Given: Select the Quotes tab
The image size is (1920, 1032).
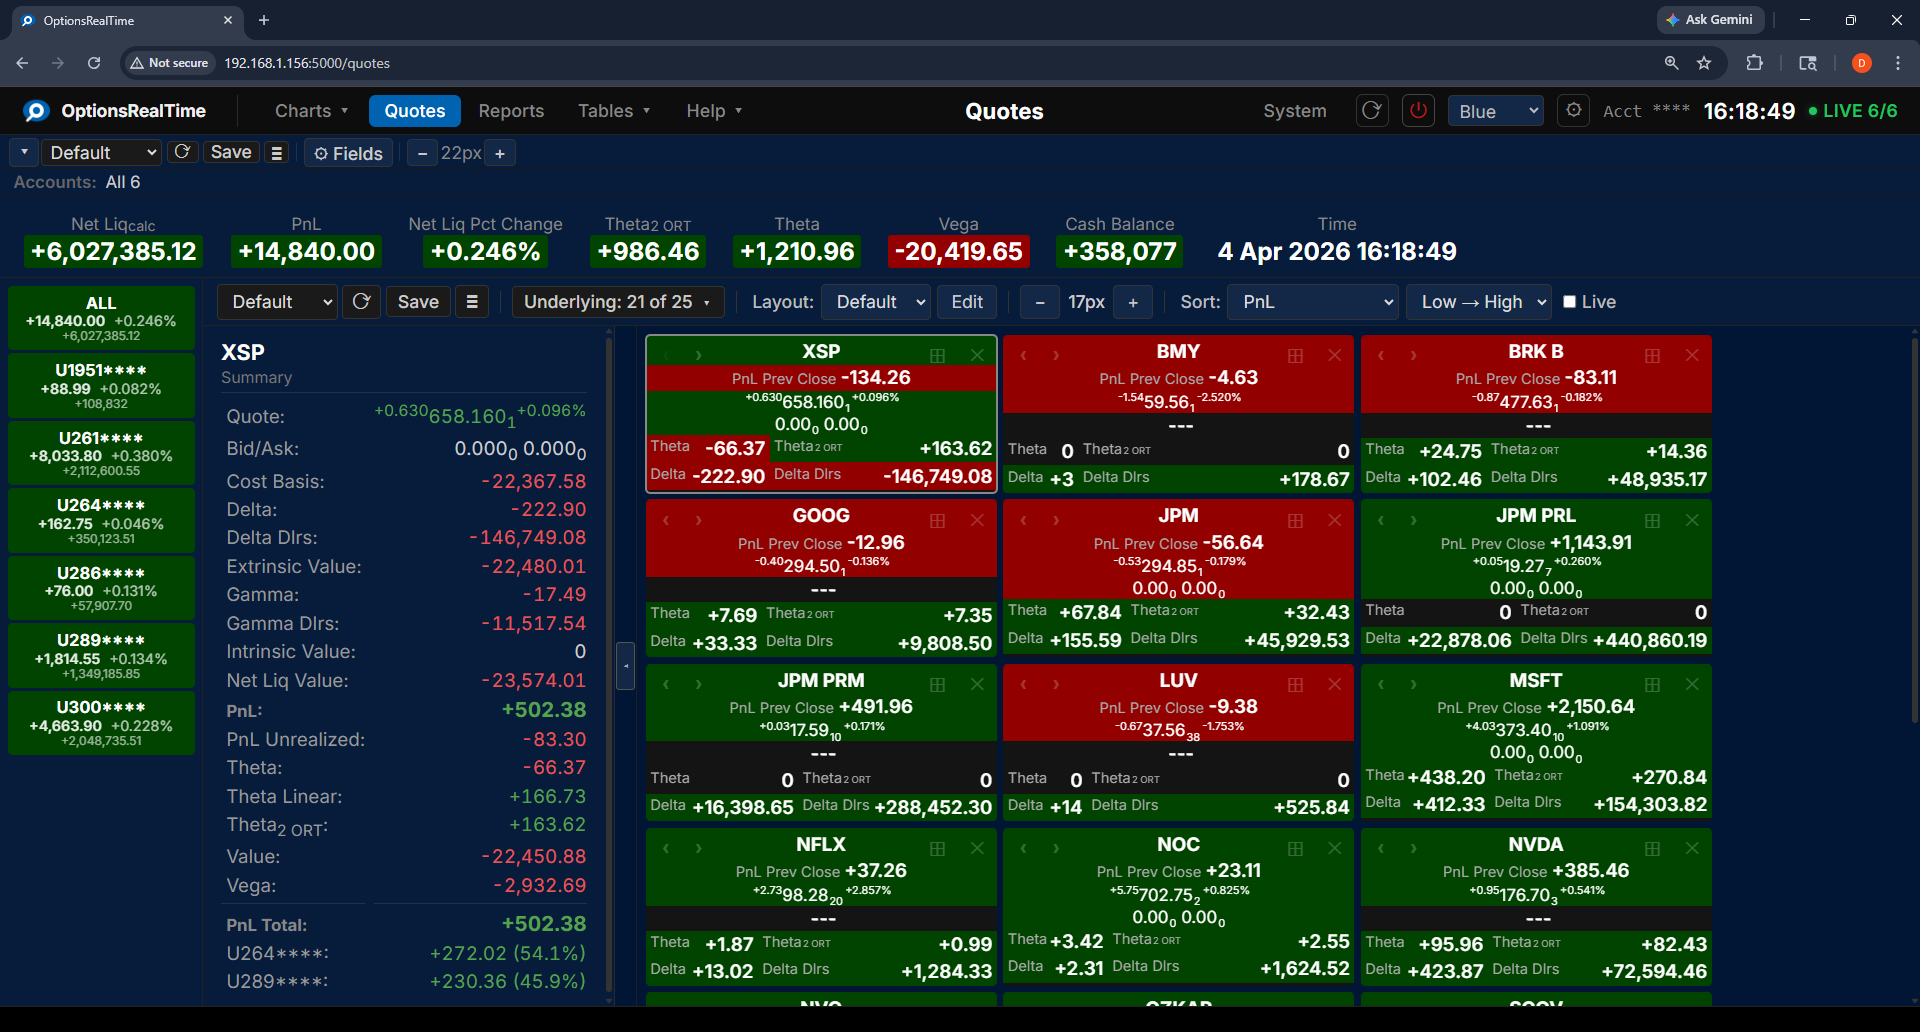Looking at the screenshot, I should pos(415,111).
